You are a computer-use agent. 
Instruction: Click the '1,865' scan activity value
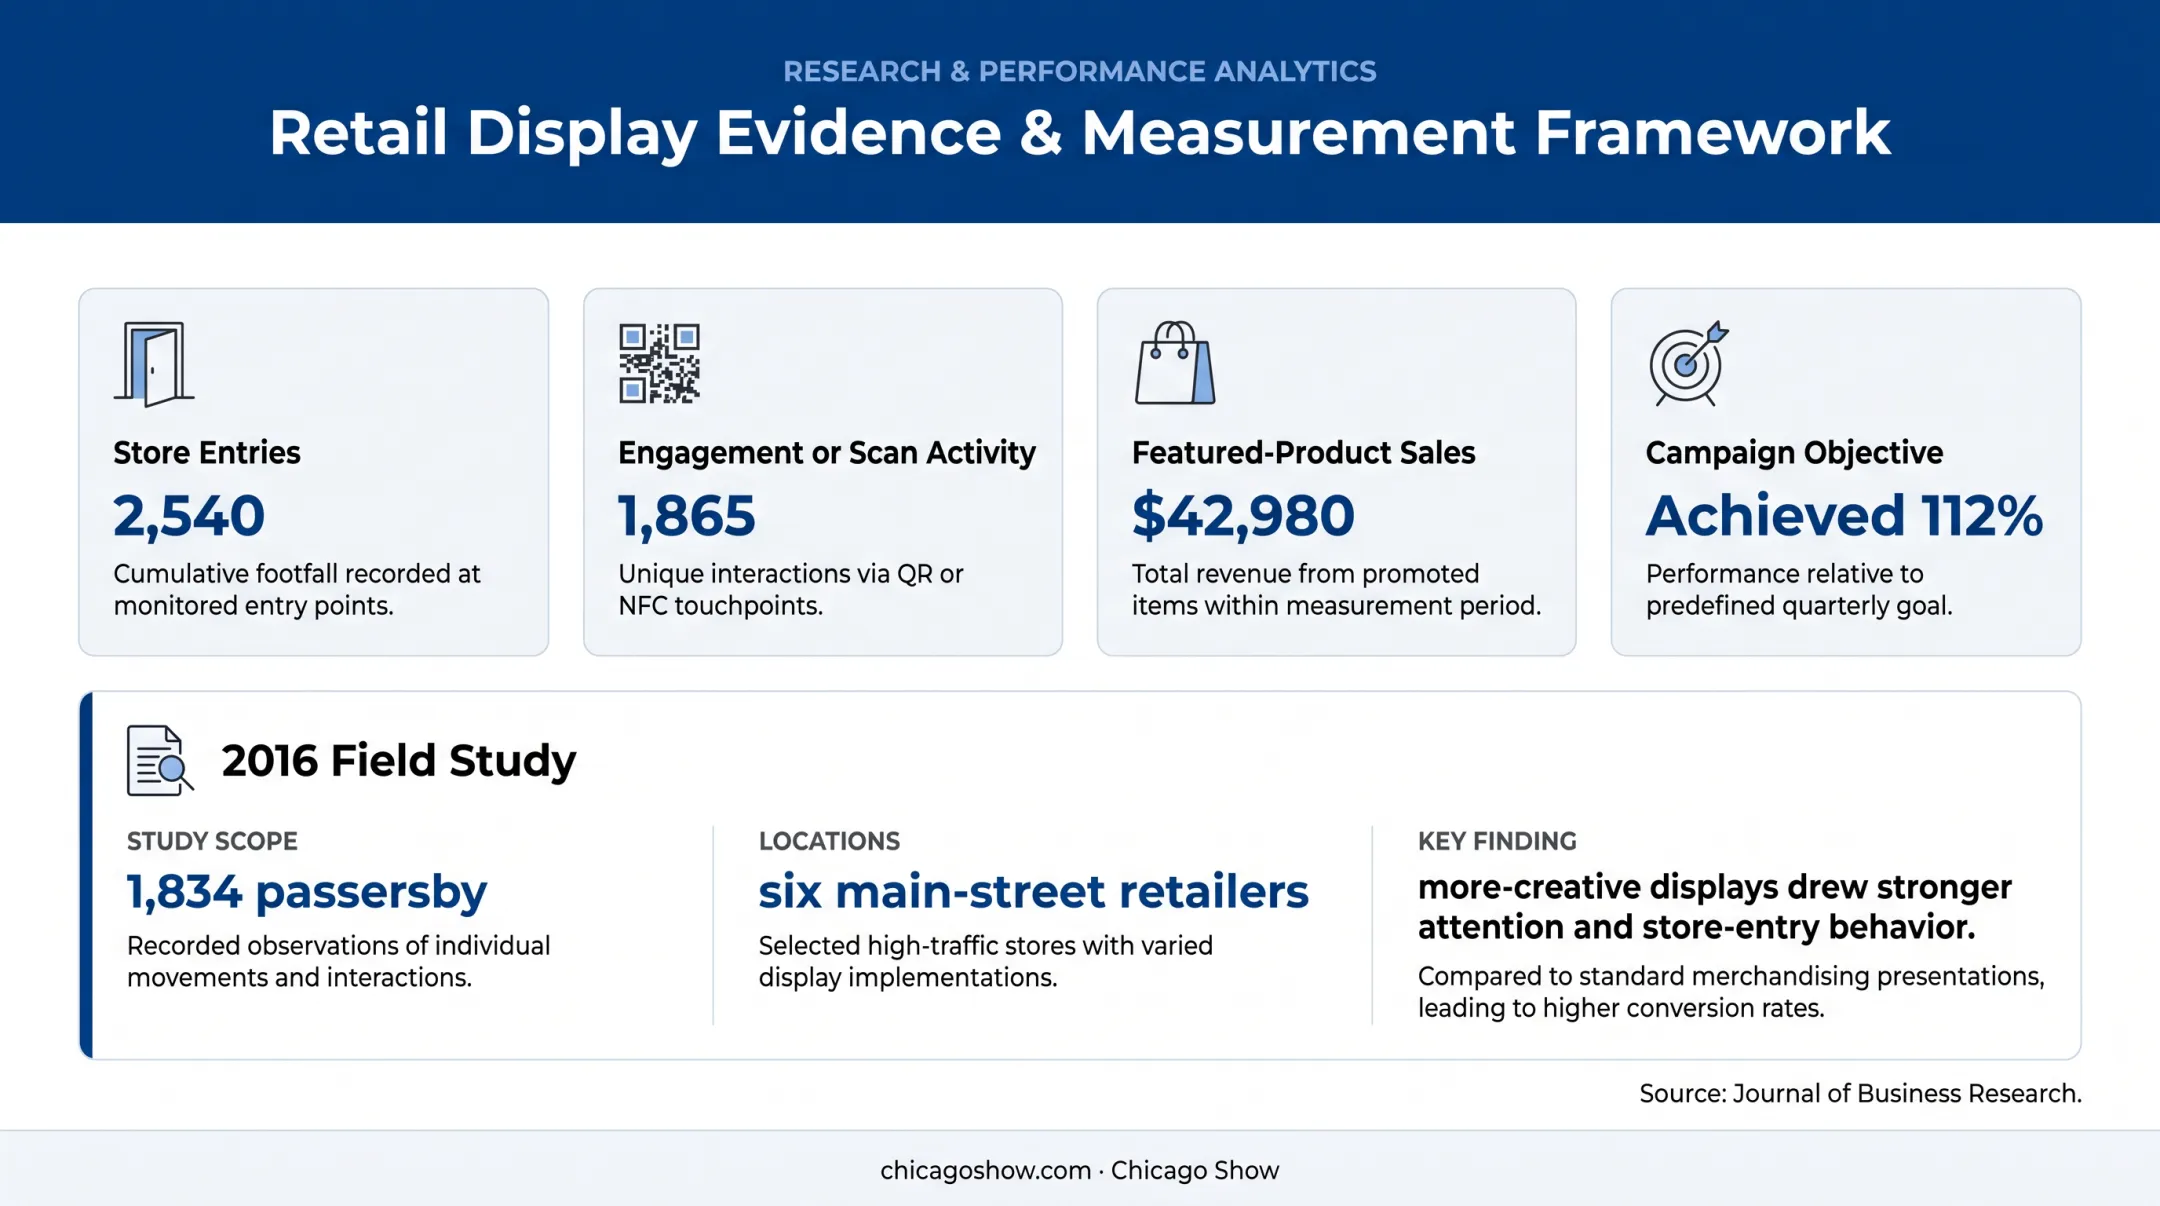pos(687,516)
